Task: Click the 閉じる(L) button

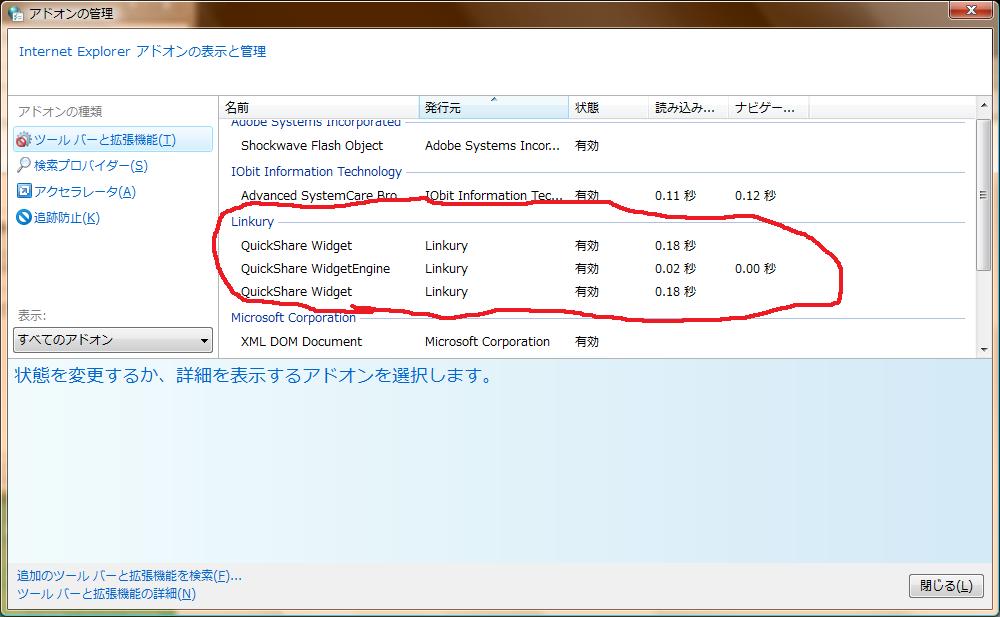Action: [x=946, y=586]
